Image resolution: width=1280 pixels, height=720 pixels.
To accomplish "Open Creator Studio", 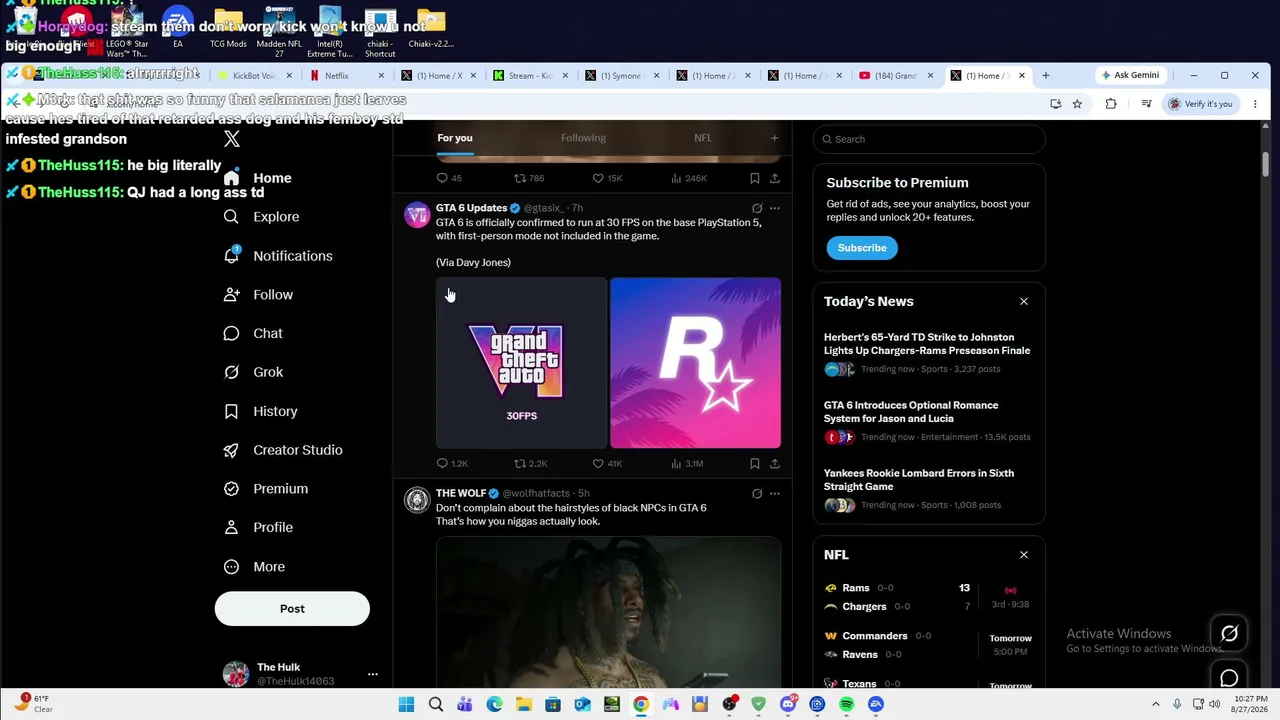I will [x=282, y=450].
